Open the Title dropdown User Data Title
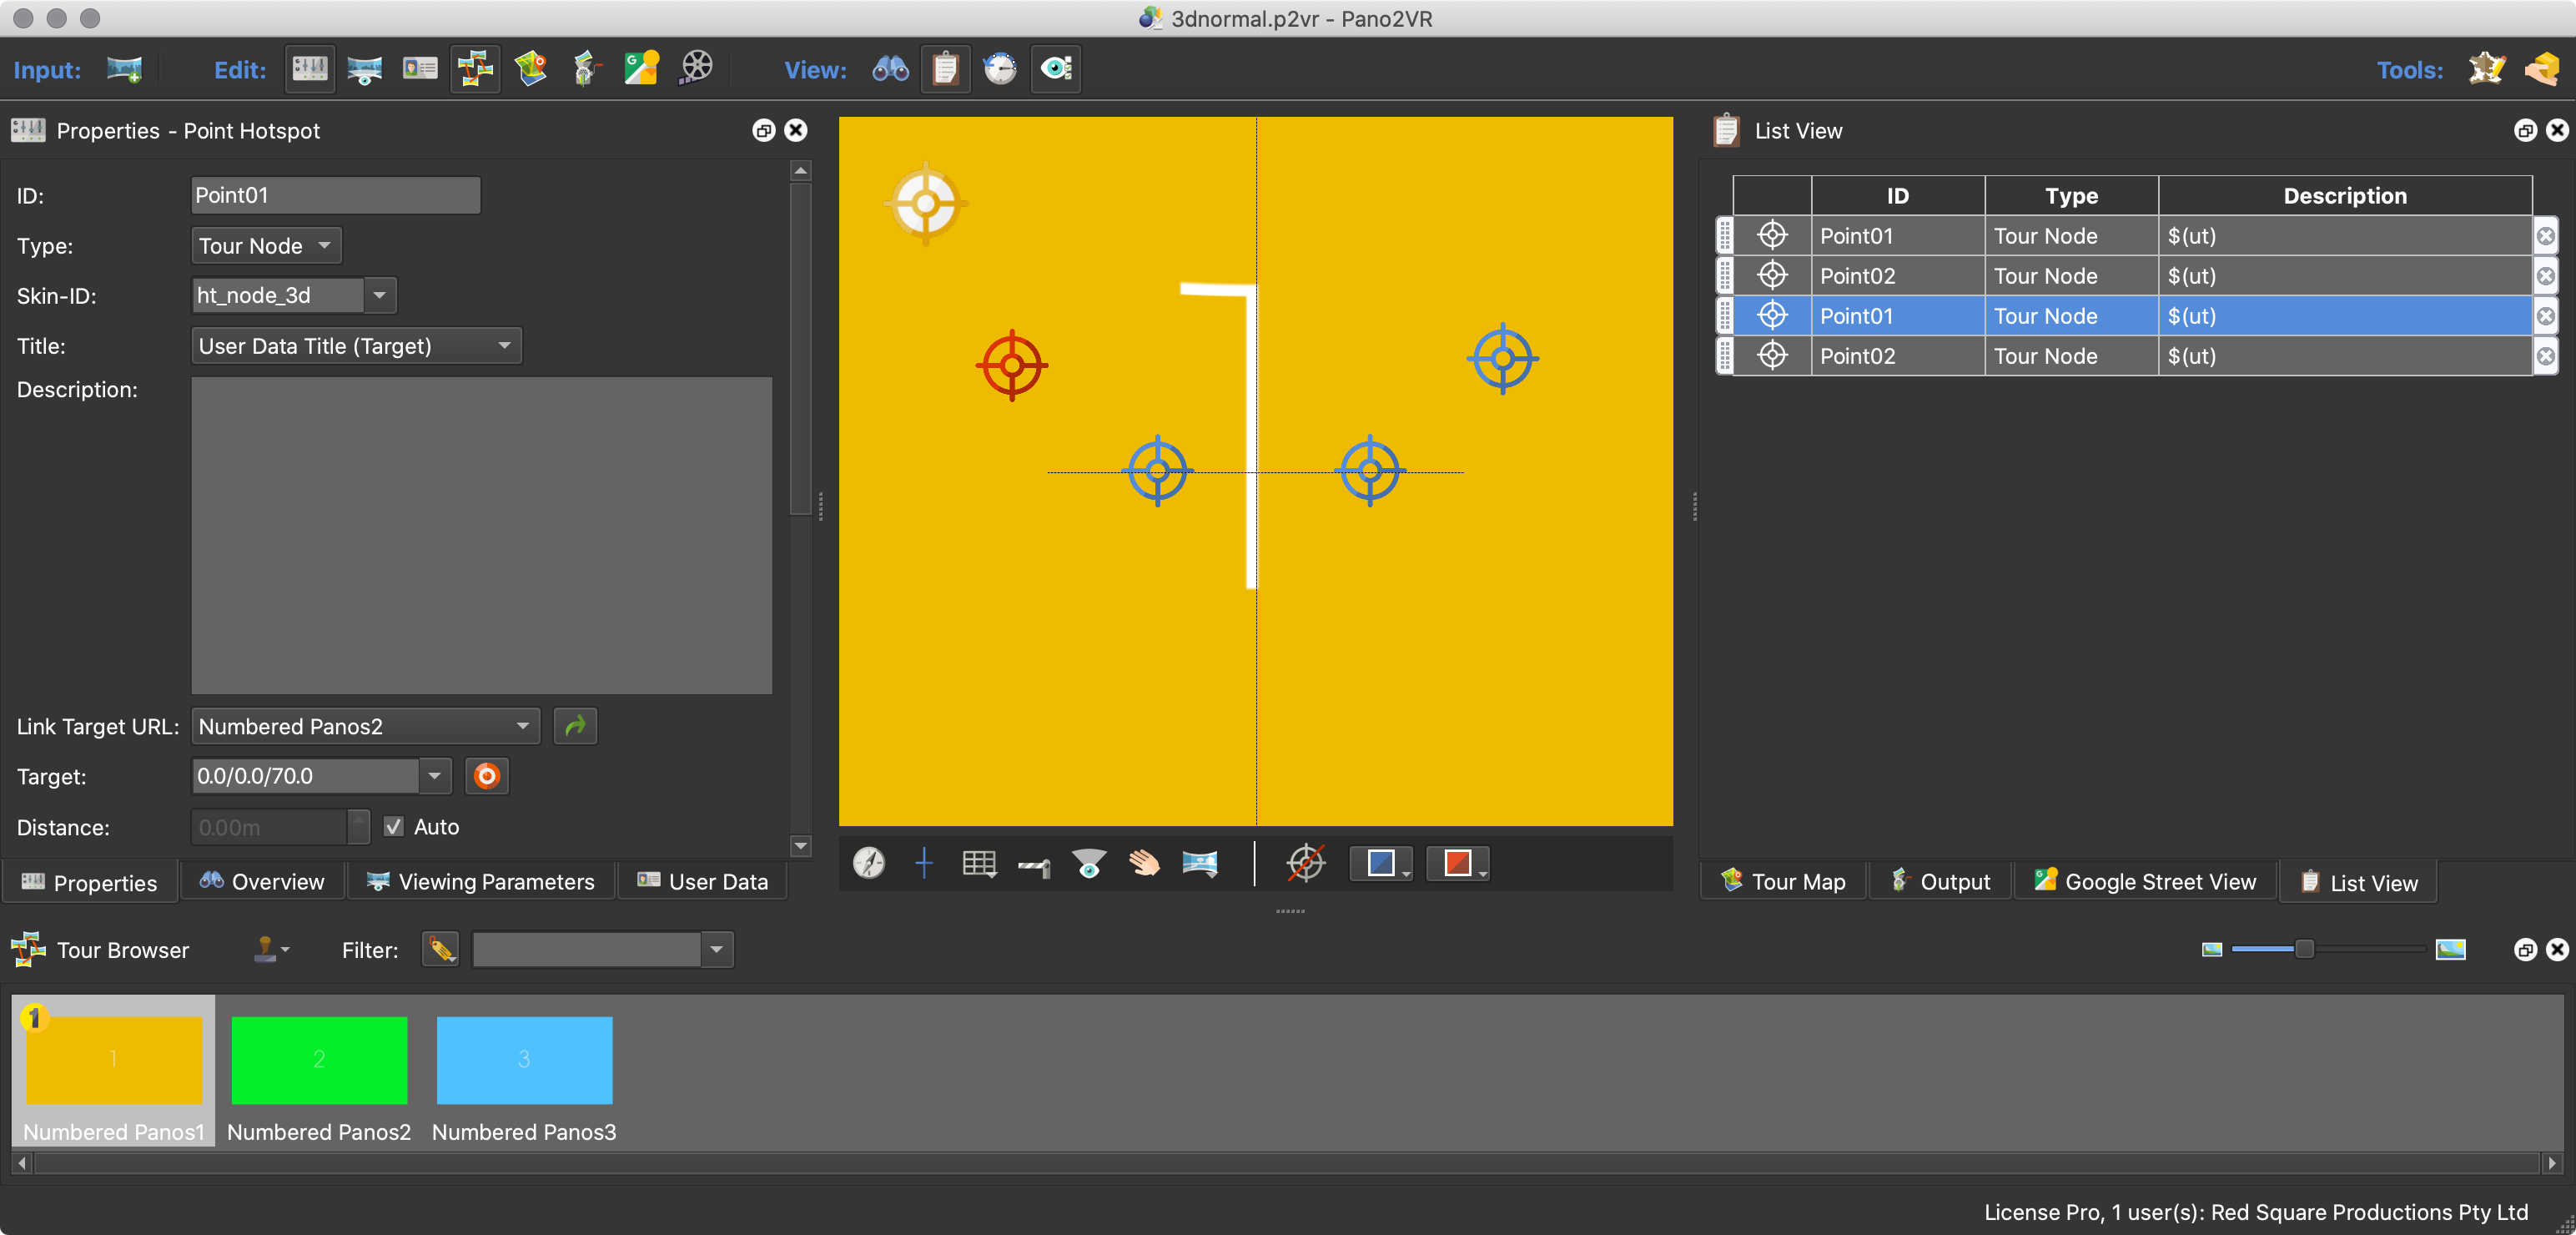2576x1235 pixels. 356,346
